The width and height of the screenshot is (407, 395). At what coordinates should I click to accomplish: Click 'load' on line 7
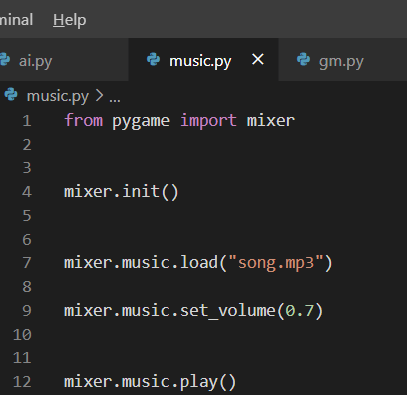[x=199, y=262]
